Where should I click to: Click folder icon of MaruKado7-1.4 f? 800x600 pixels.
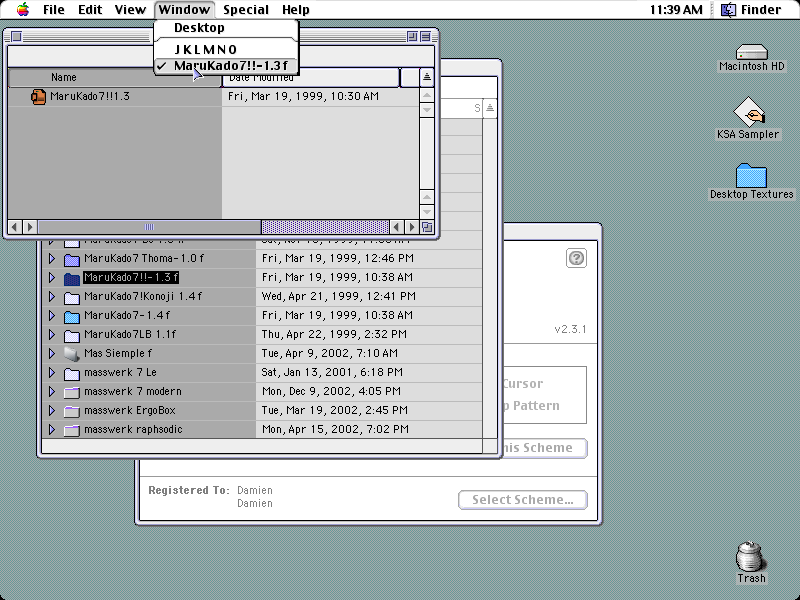(72, 316)
